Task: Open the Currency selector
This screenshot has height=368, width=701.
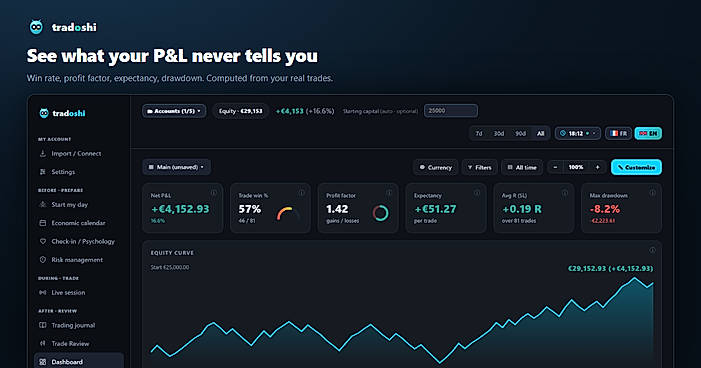Action: click(x=435, y=167)
